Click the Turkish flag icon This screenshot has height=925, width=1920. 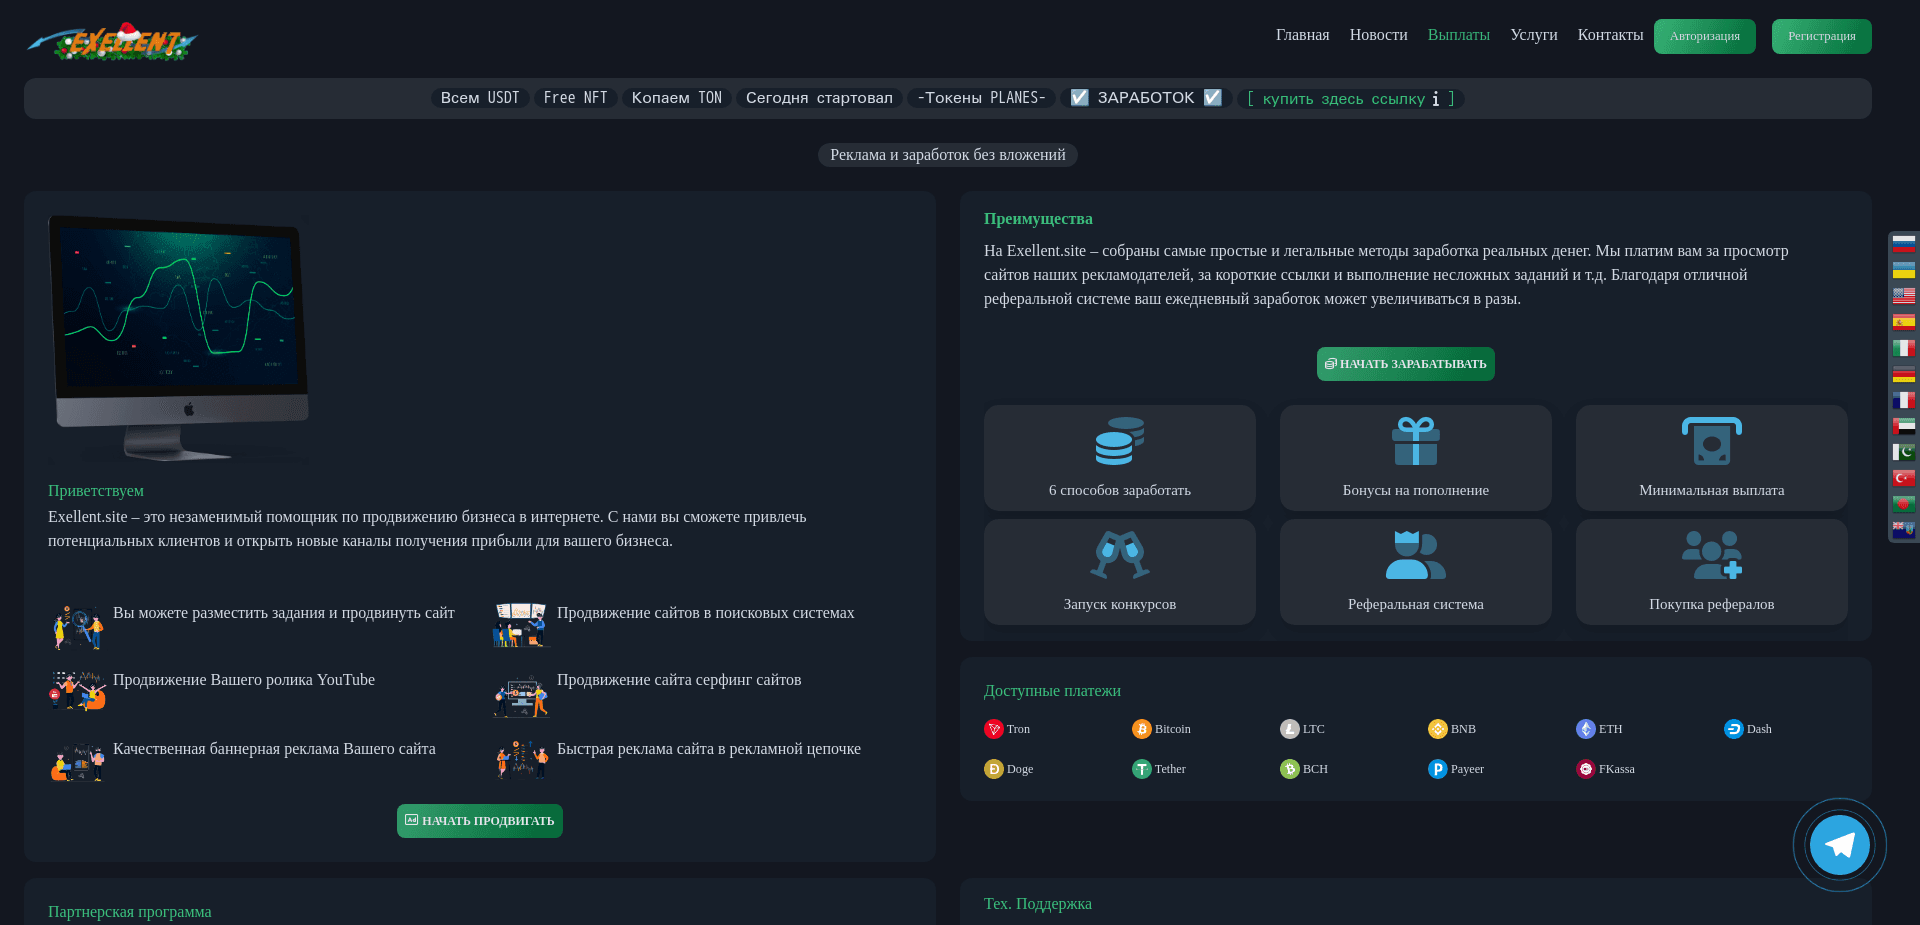[1903, 478]
